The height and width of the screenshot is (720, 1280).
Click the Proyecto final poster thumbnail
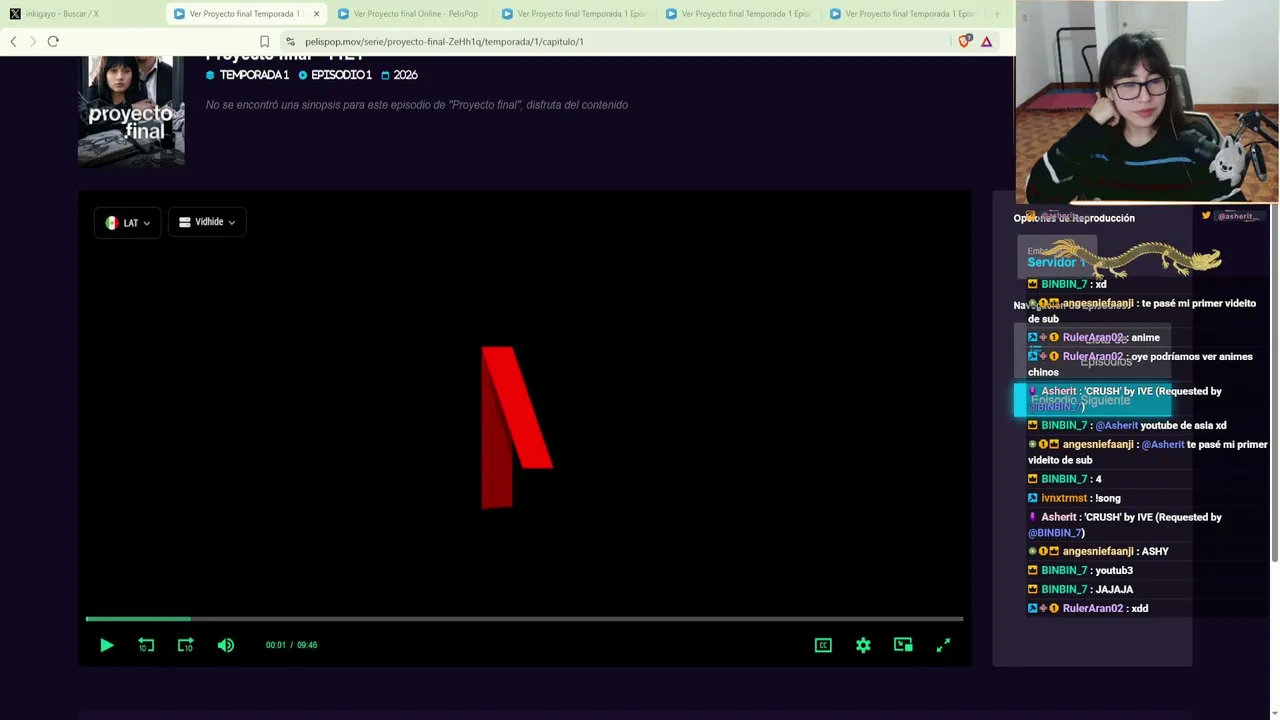click(131, 111)
